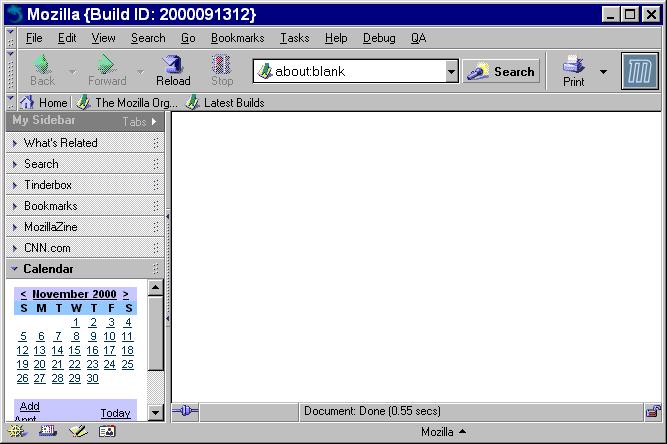667x444 pixels.
Task: Click the Mozilla throbber logo
Action: coord(639,72)
